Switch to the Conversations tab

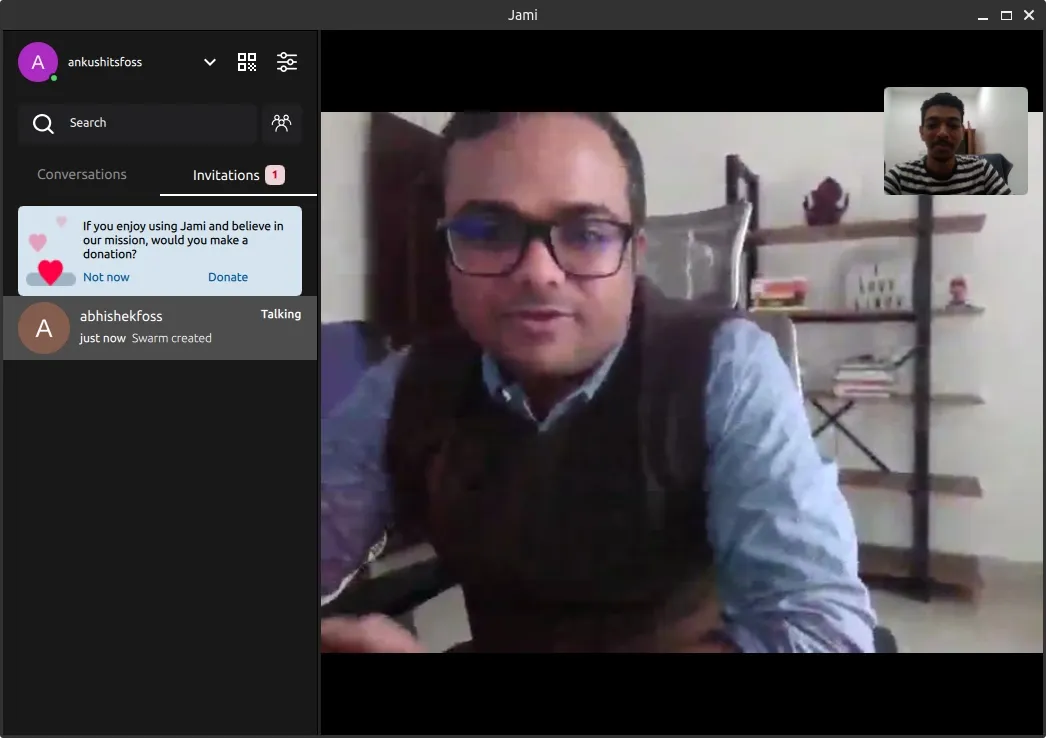click(x=82, y=174)
